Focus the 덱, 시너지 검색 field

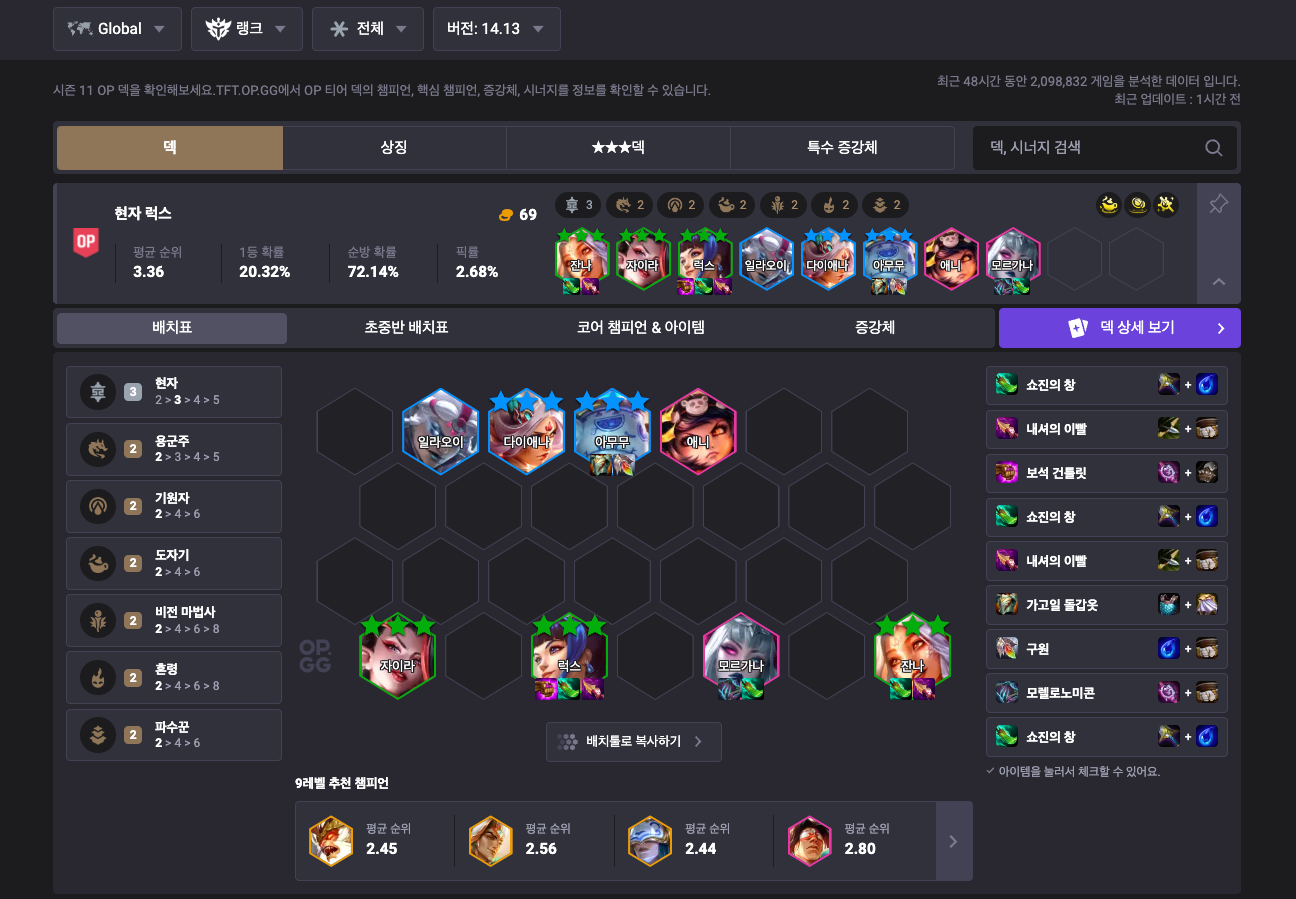(x=1092, y=148)
